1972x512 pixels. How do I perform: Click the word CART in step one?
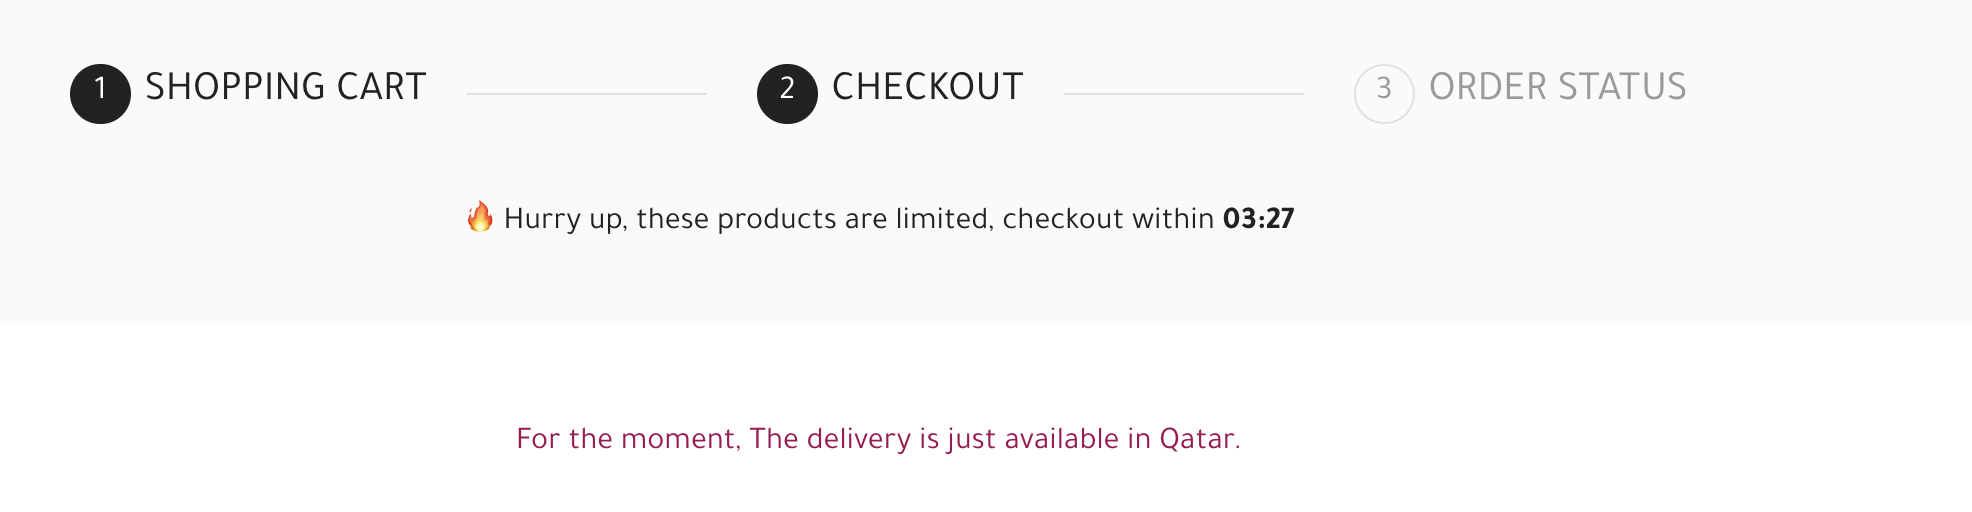[x=382, y=87]
